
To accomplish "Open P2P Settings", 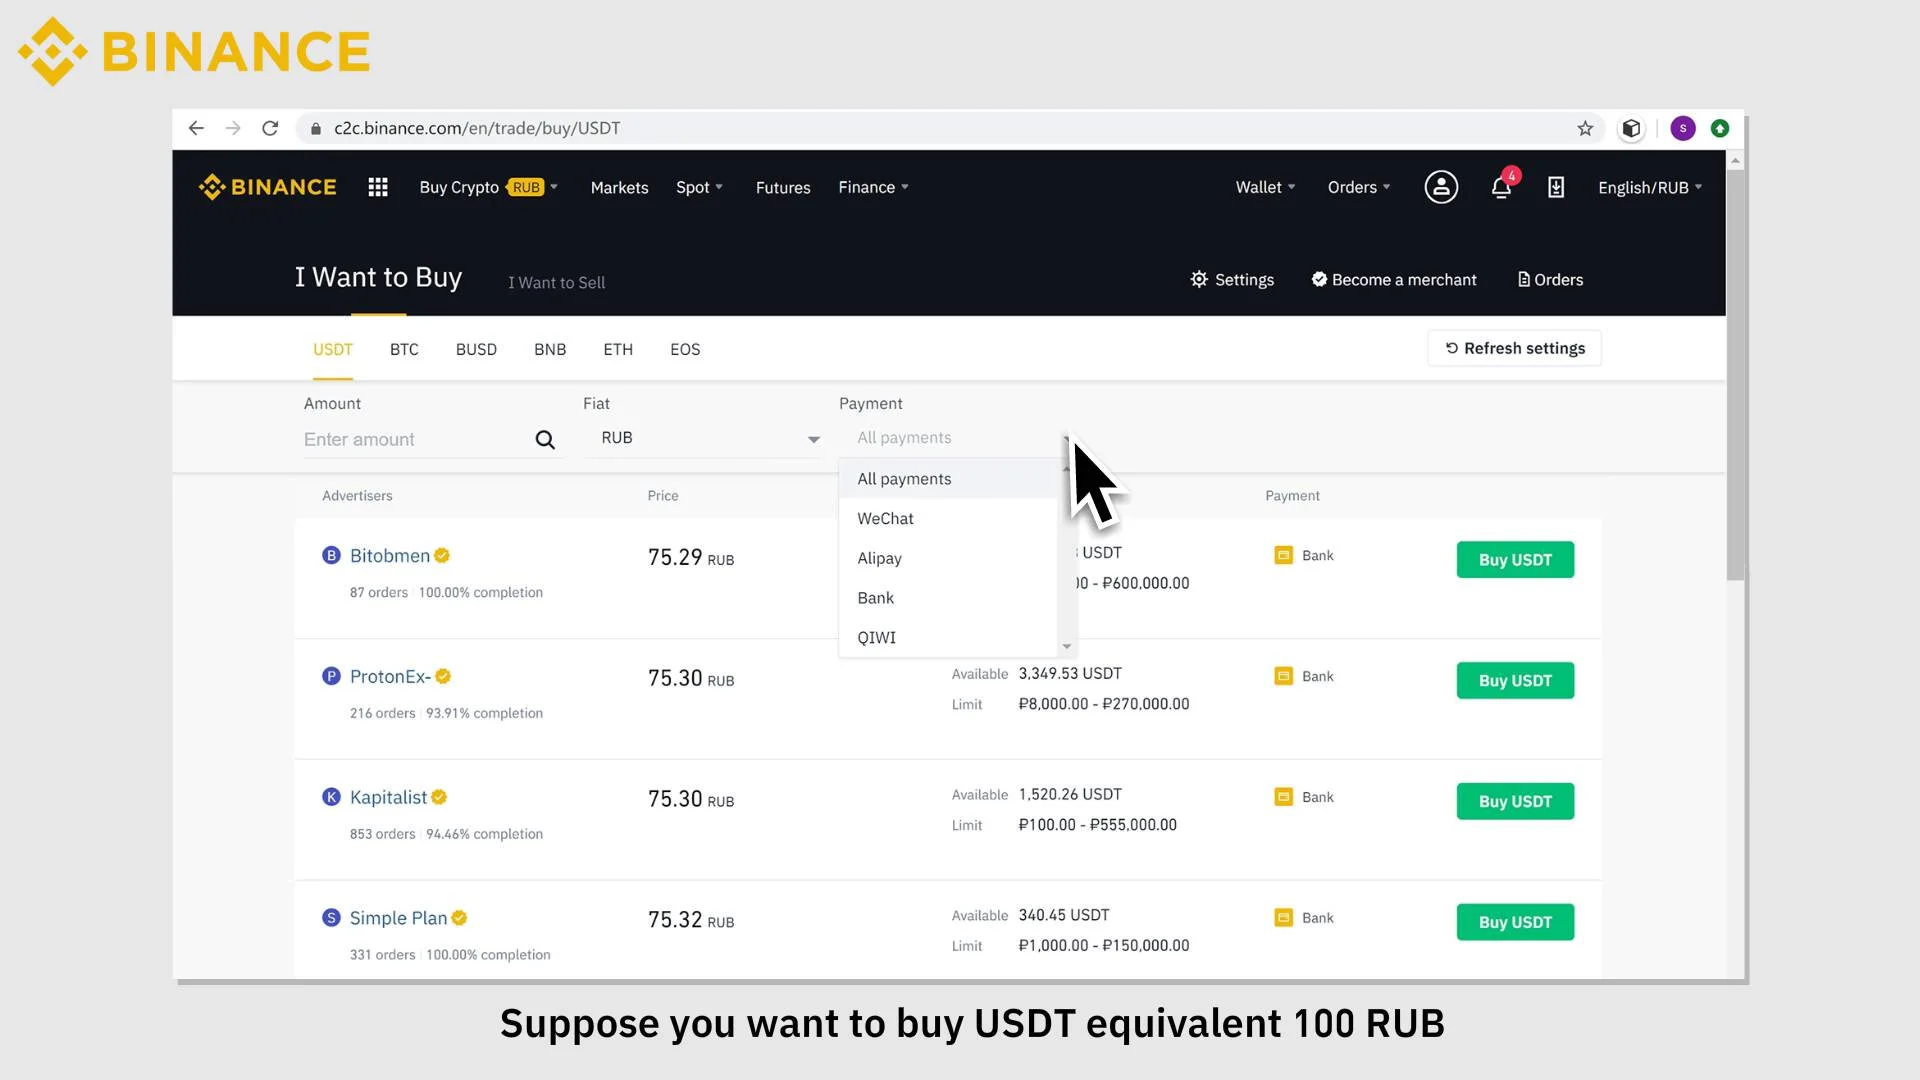I will coord(1232,280).
